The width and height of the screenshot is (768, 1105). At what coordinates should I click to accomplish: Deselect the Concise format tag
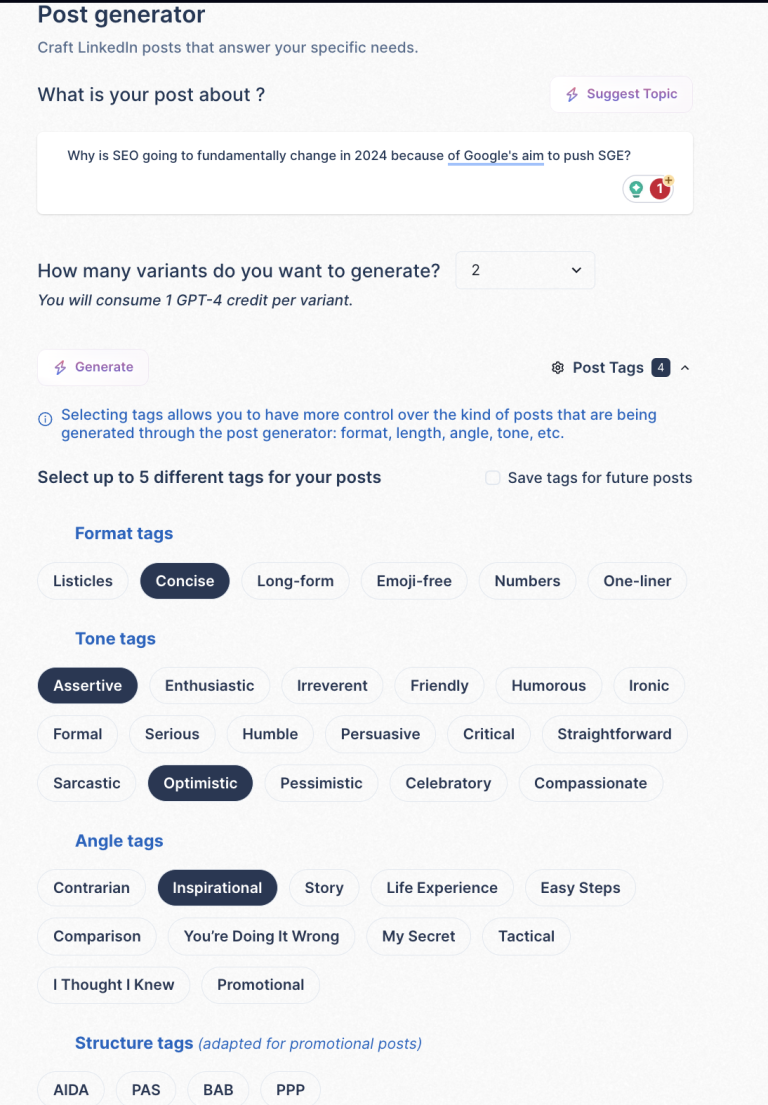[184, 580]
